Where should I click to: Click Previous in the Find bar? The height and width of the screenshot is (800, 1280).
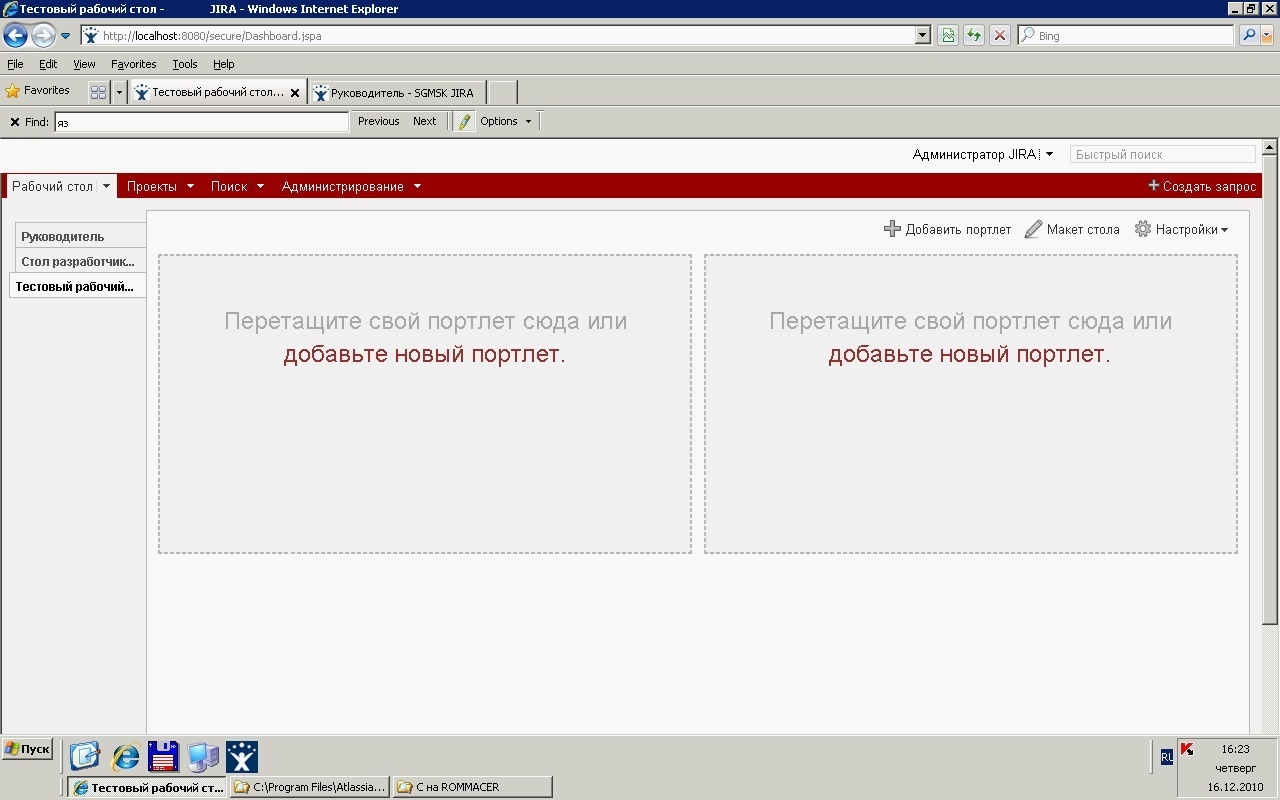click(x=379, y=121)
